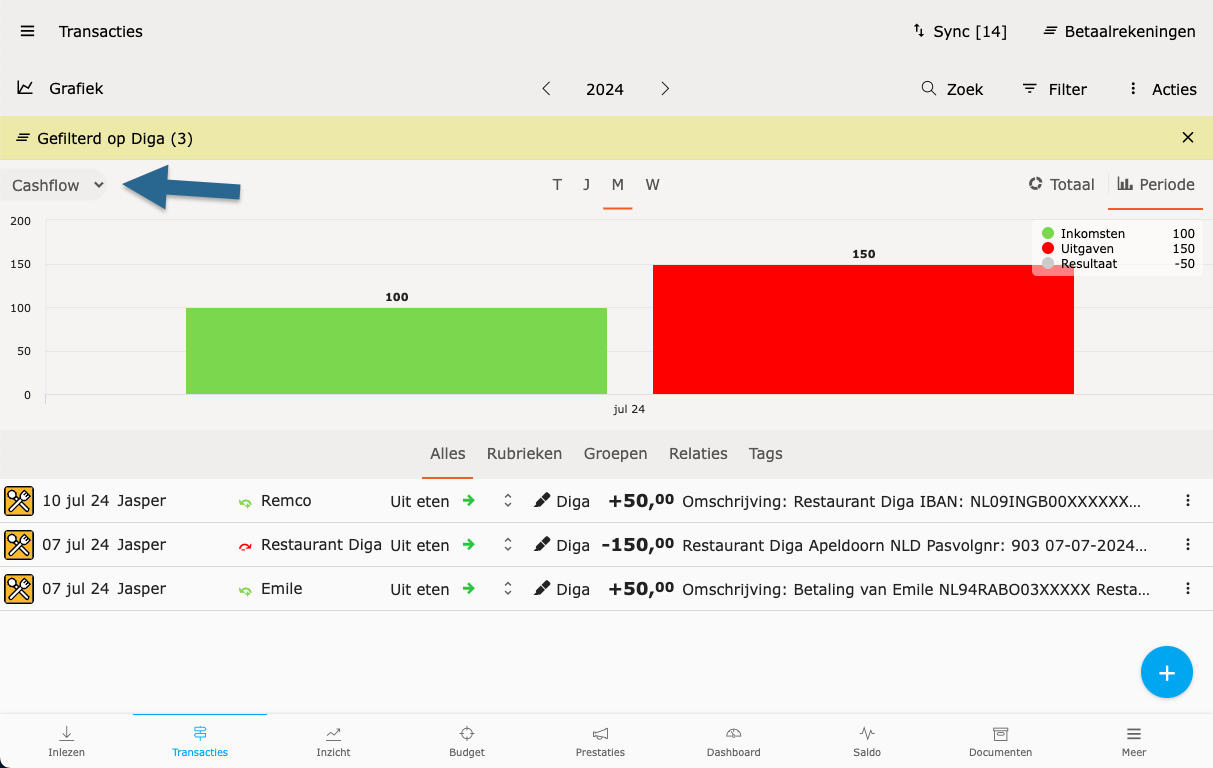This screenshot has height=768, width=1213.
Task: Expand the up-down chevron in Restaurant Diga row
Action: 508,545
